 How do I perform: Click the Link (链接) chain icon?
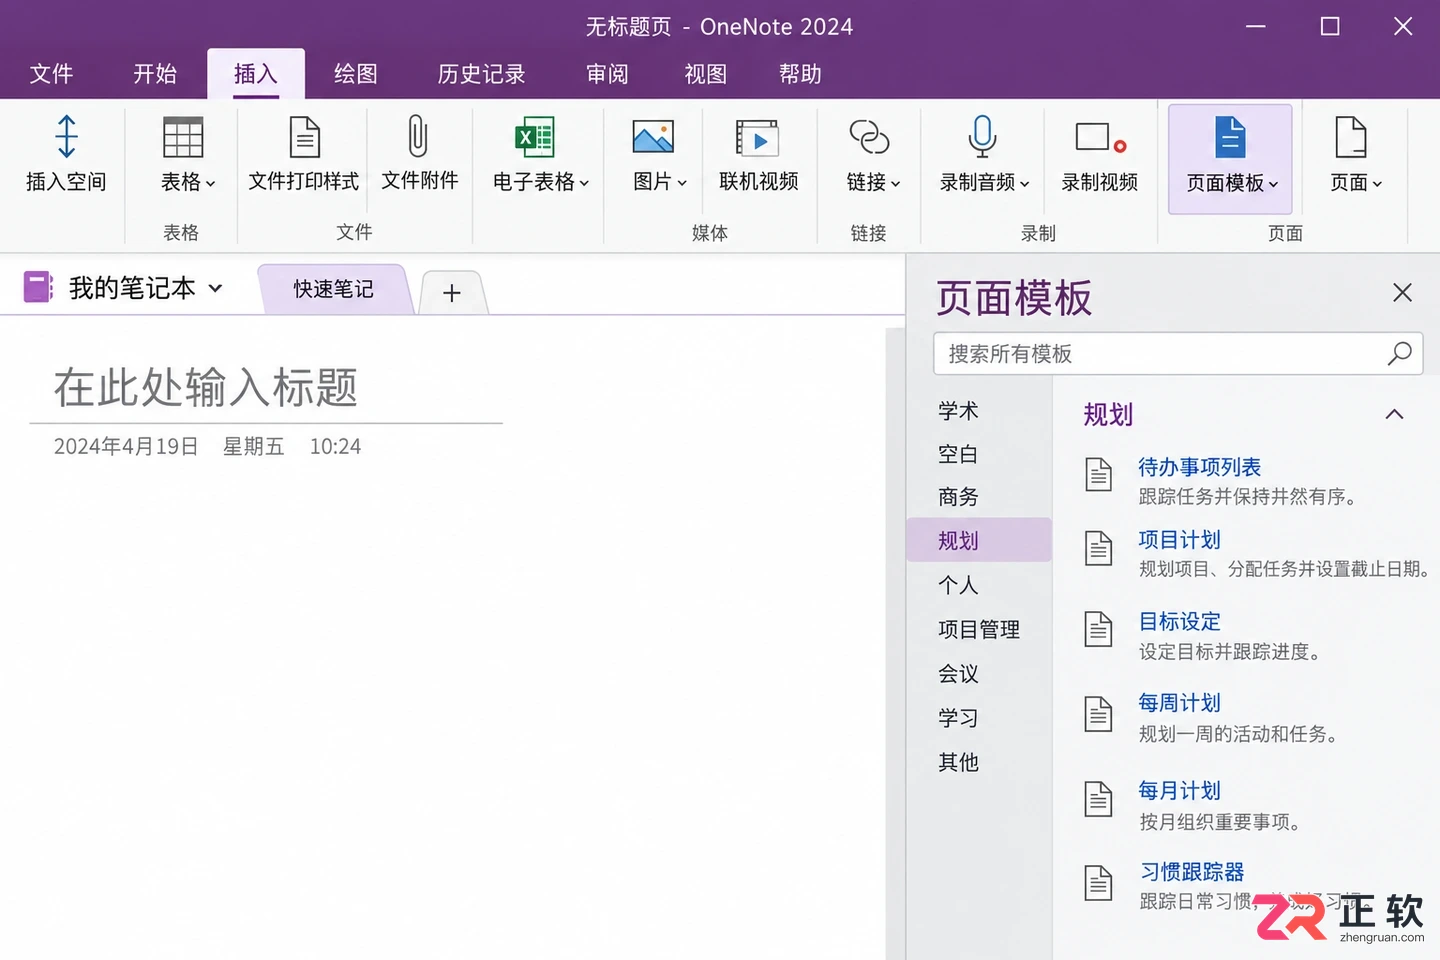869,137
